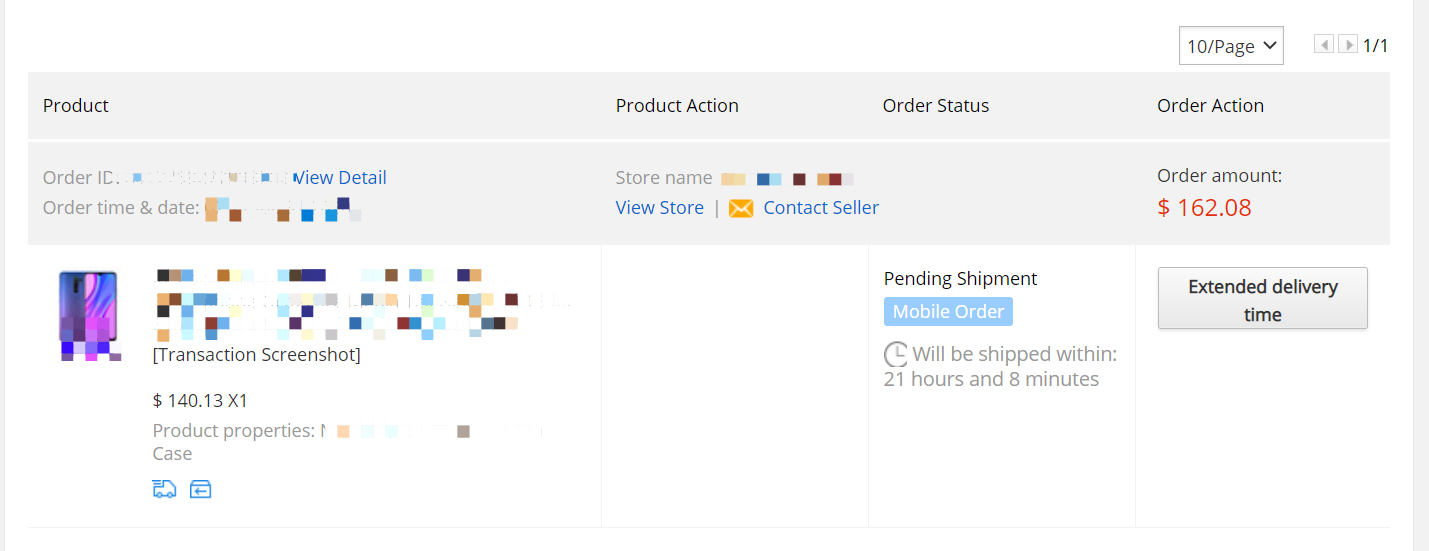Image resolution: width=1429 pixels, height=551 pixels.
Task: Click the Order Status column header
Action: coord(936,106)
